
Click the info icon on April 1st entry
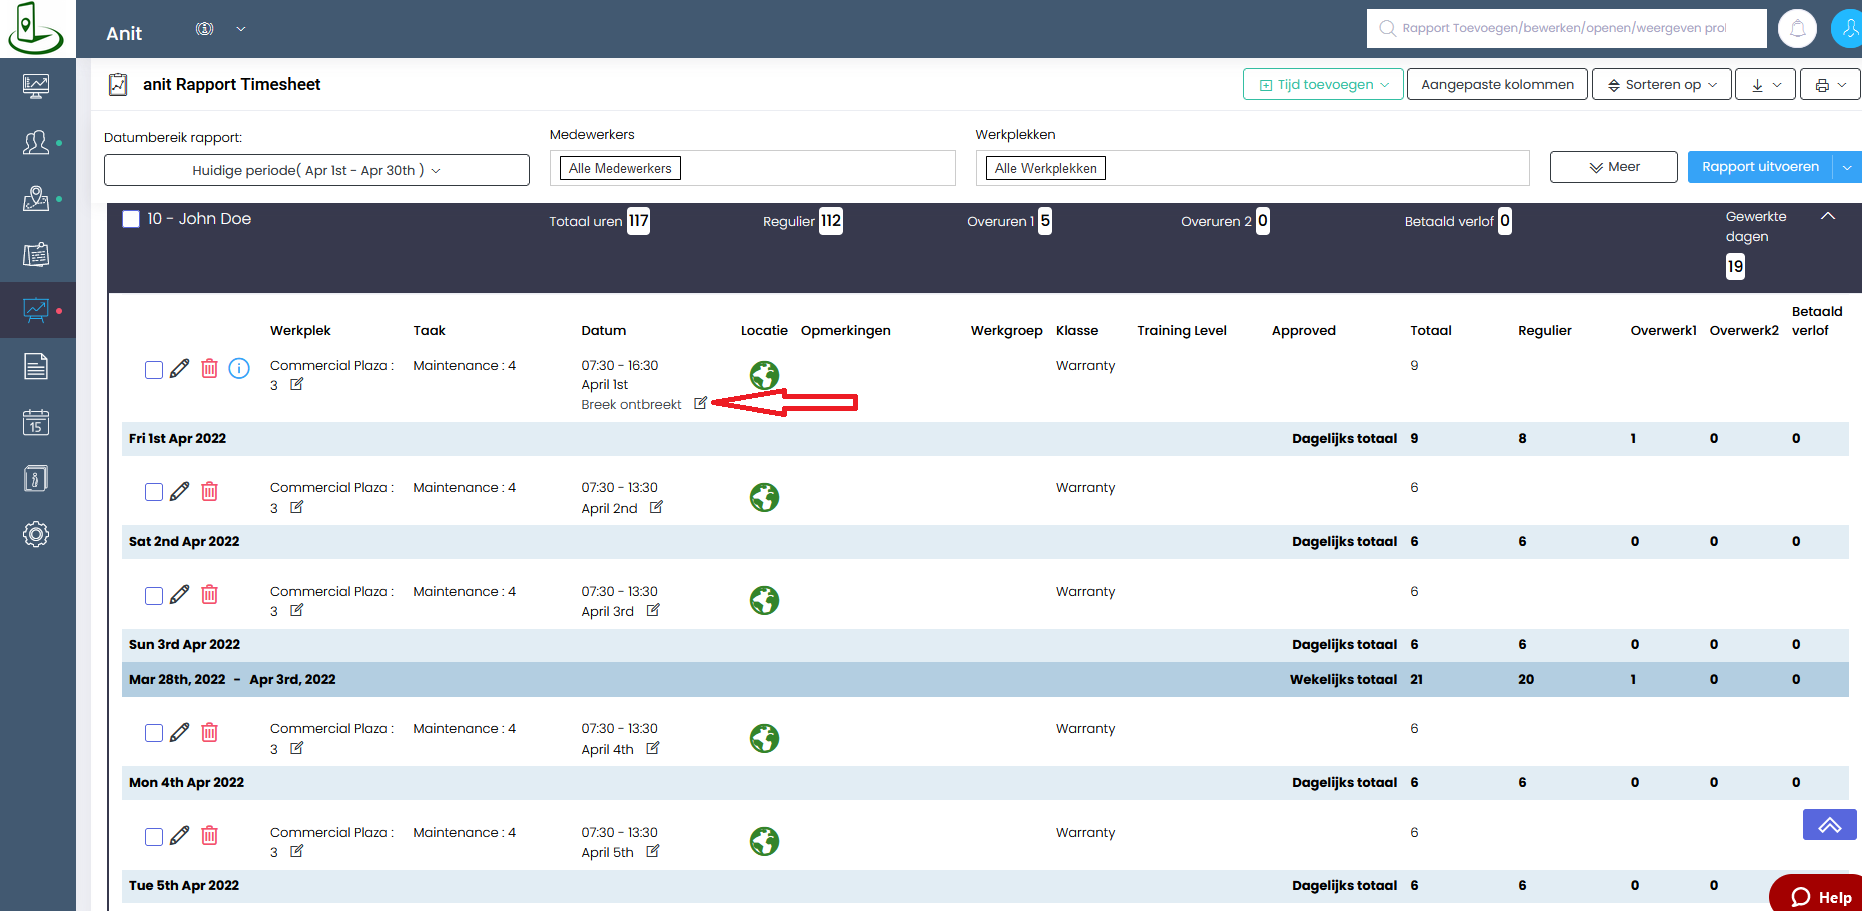(239, 368)
